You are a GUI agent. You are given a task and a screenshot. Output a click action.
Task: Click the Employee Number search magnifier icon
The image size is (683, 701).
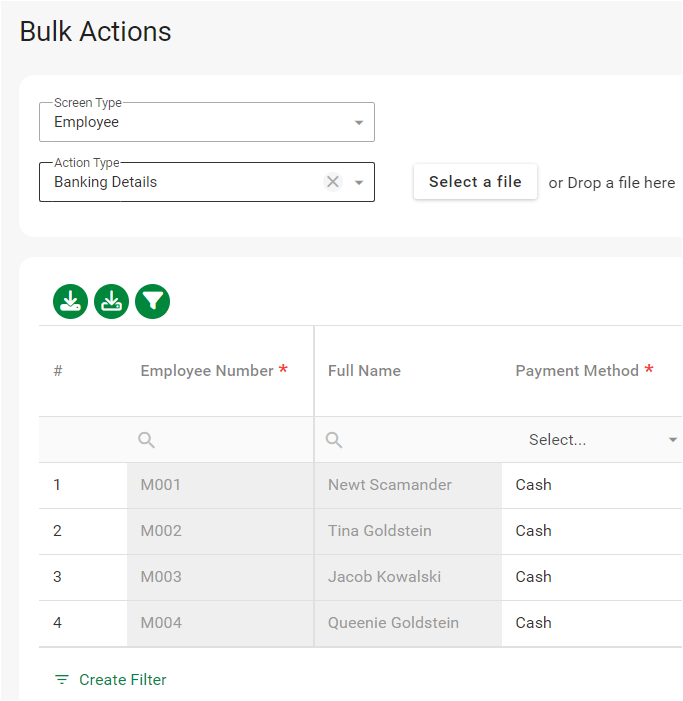pos(147,440)
